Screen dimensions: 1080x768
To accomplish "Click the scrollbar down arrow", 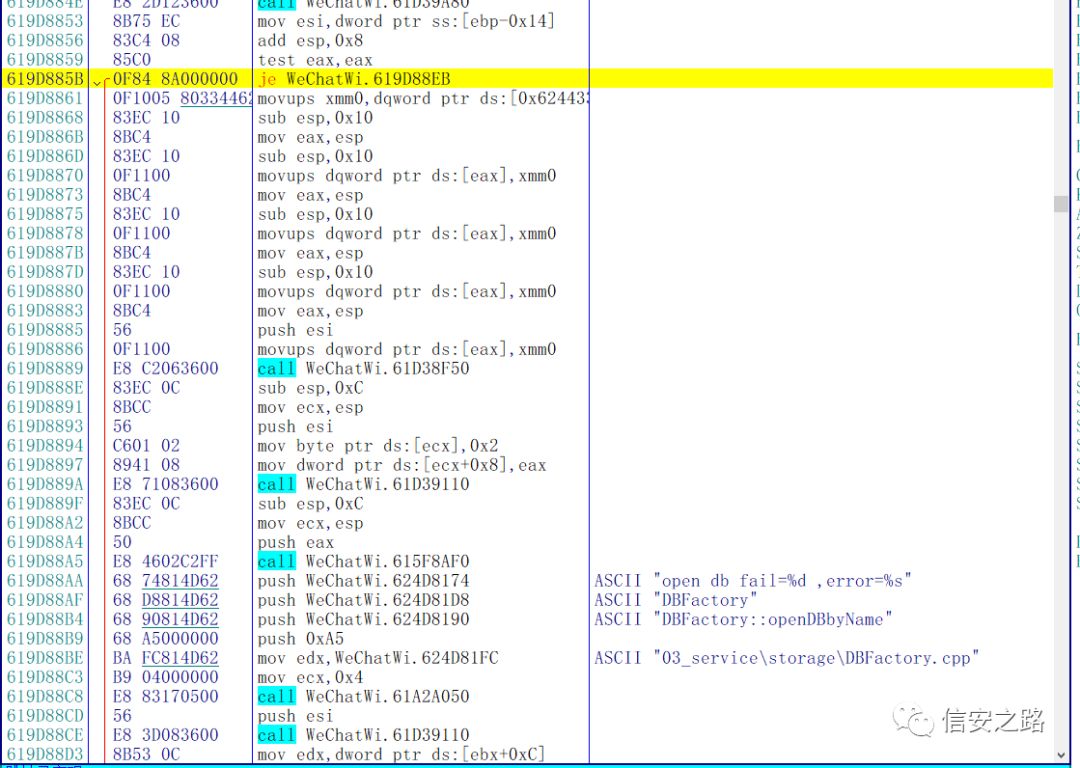I will pyautogui.click(x=1061, y=756).
